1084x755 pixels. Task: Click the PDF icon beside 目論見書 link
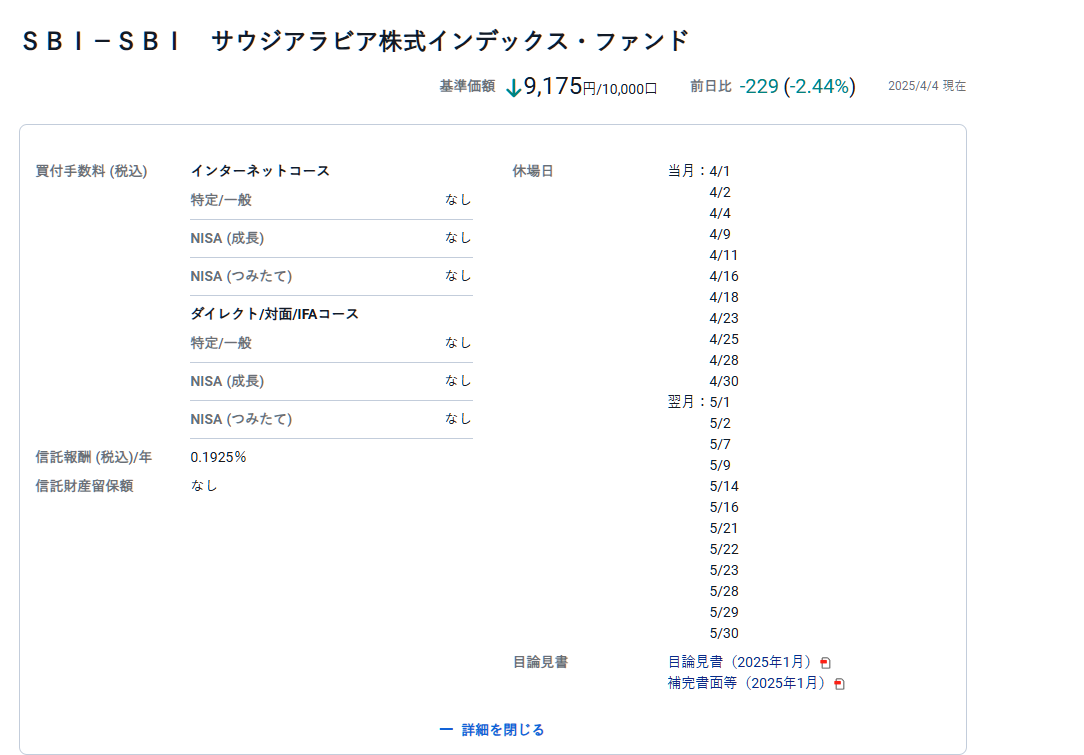[x=825, y=663]
